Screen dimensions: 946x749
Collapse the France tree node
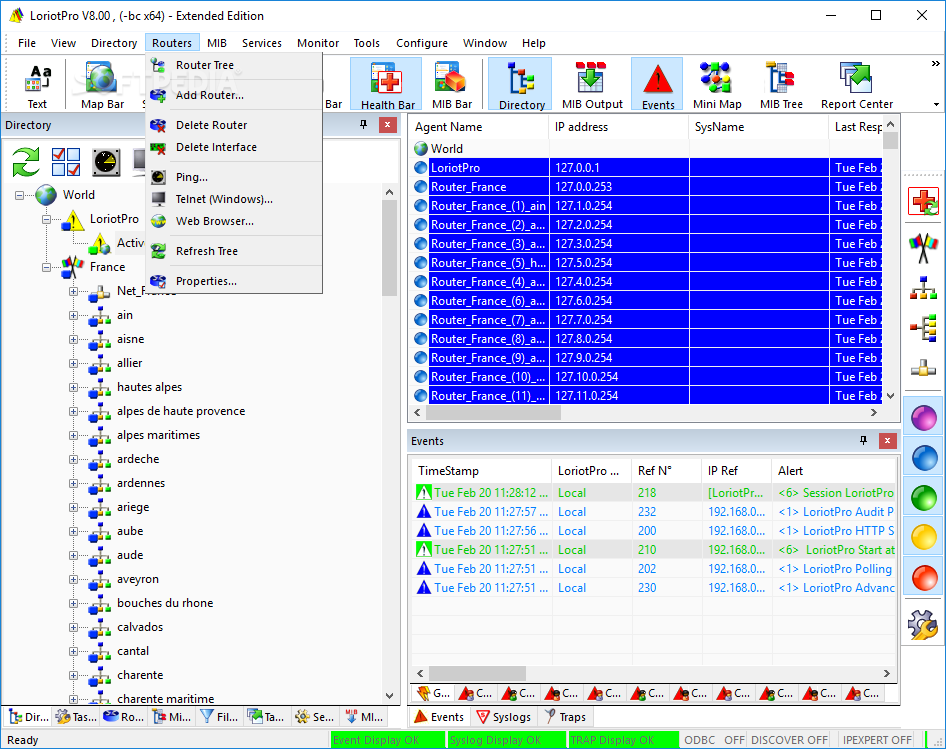(x=46, y=267)
